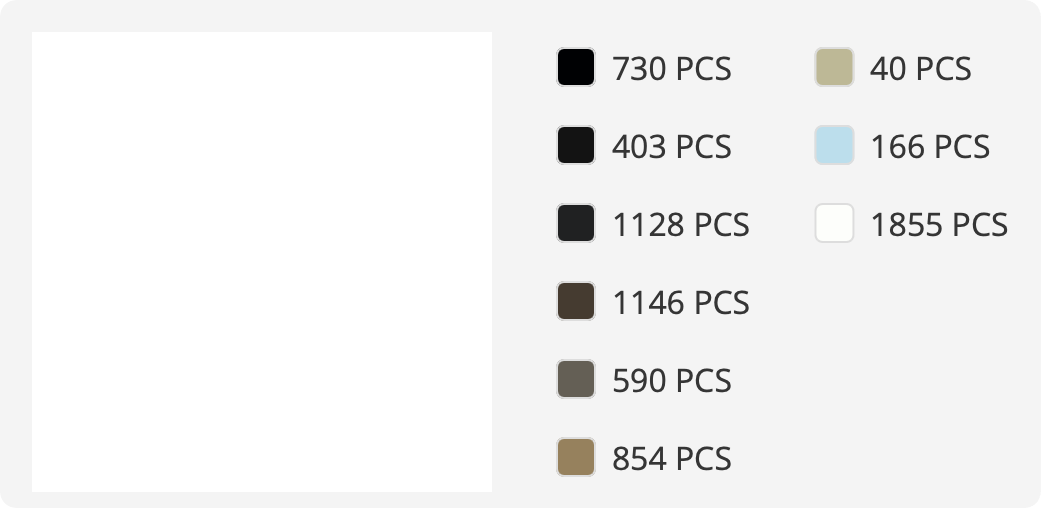Viewport: 1042px width, 508px height.
Task: Click the 40 PCS label
Action: coord(920,68)
